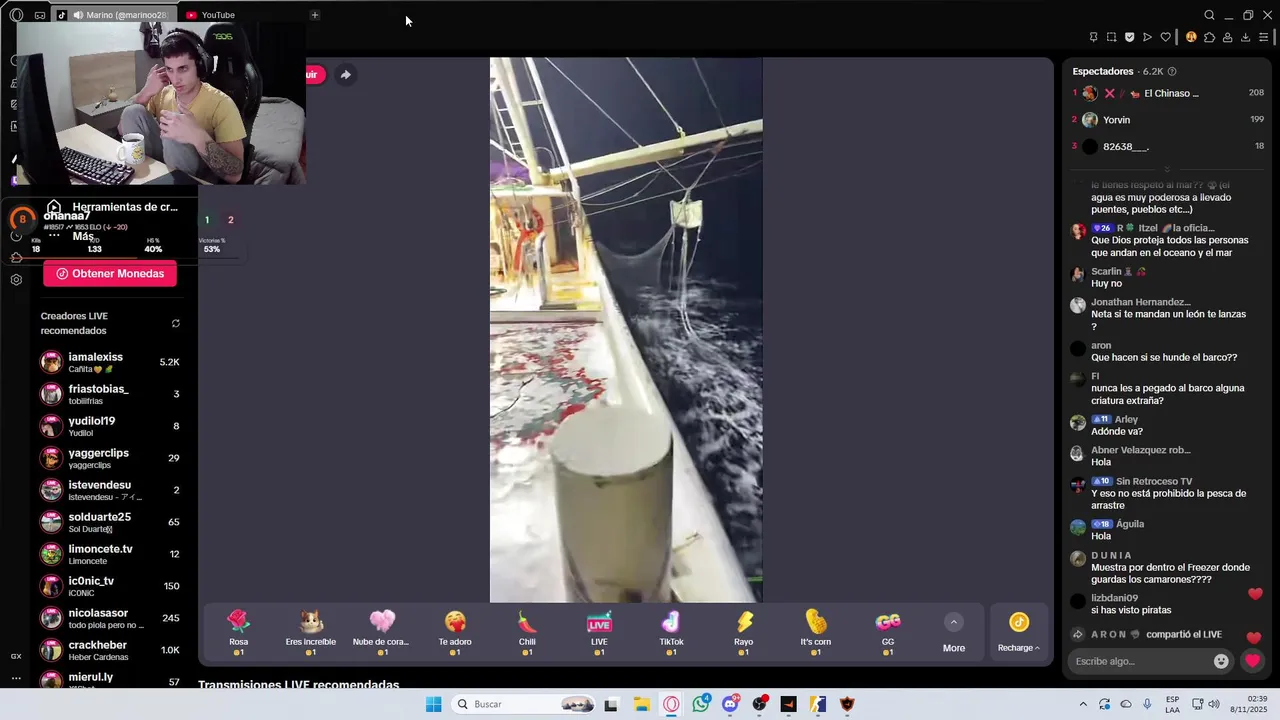The image size is (1280, 720).
Task: Open the Recharge coins menu
Action: pyautogui.click(x=1018, y=632)
